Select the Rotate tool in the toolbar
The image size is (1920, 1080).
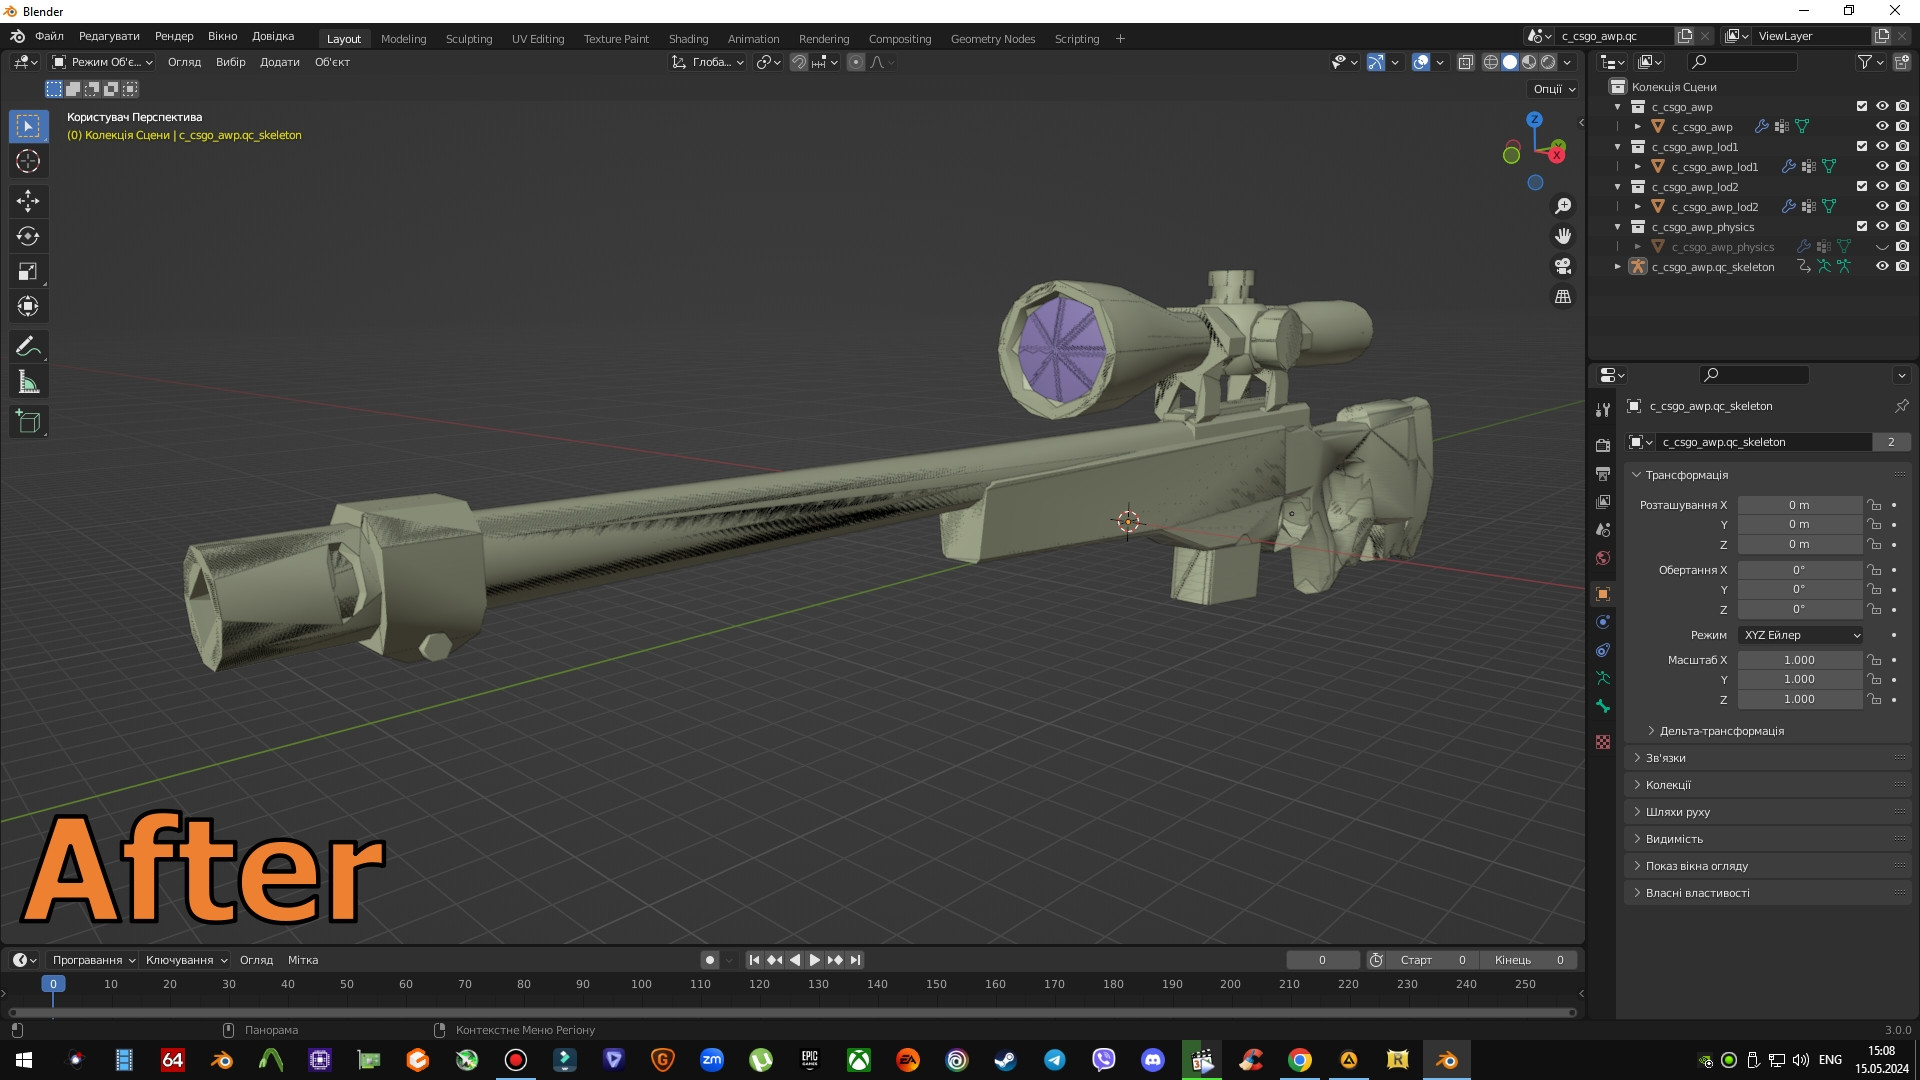(x=28, y=236)
